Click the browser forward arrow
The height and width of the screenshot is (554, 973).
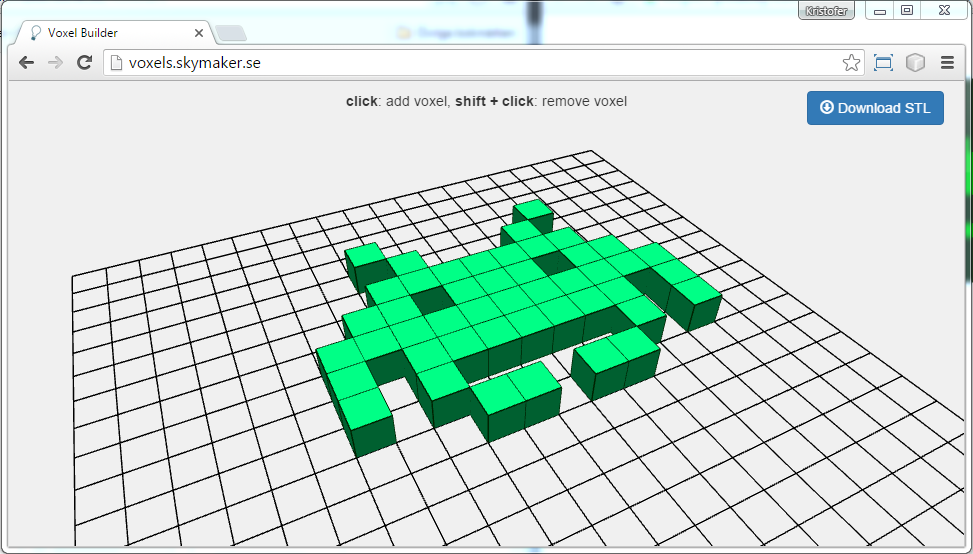[x=55, y=62]
